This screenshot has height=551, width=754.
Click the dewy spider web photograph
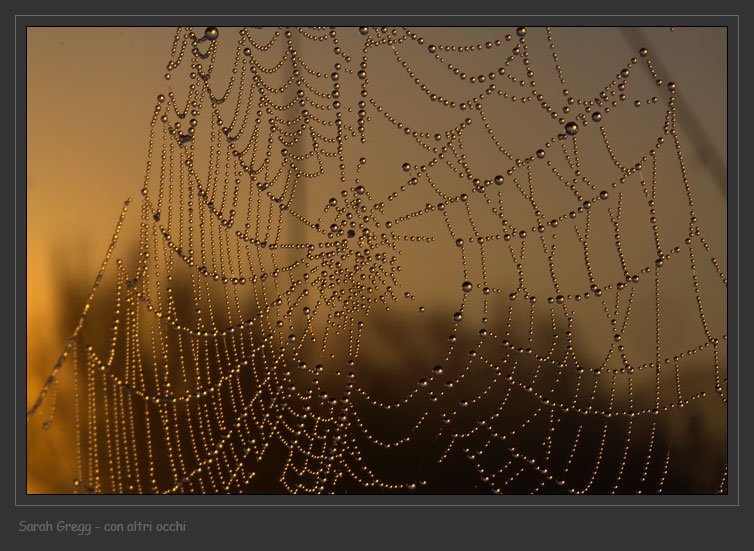tap(377, 260)
